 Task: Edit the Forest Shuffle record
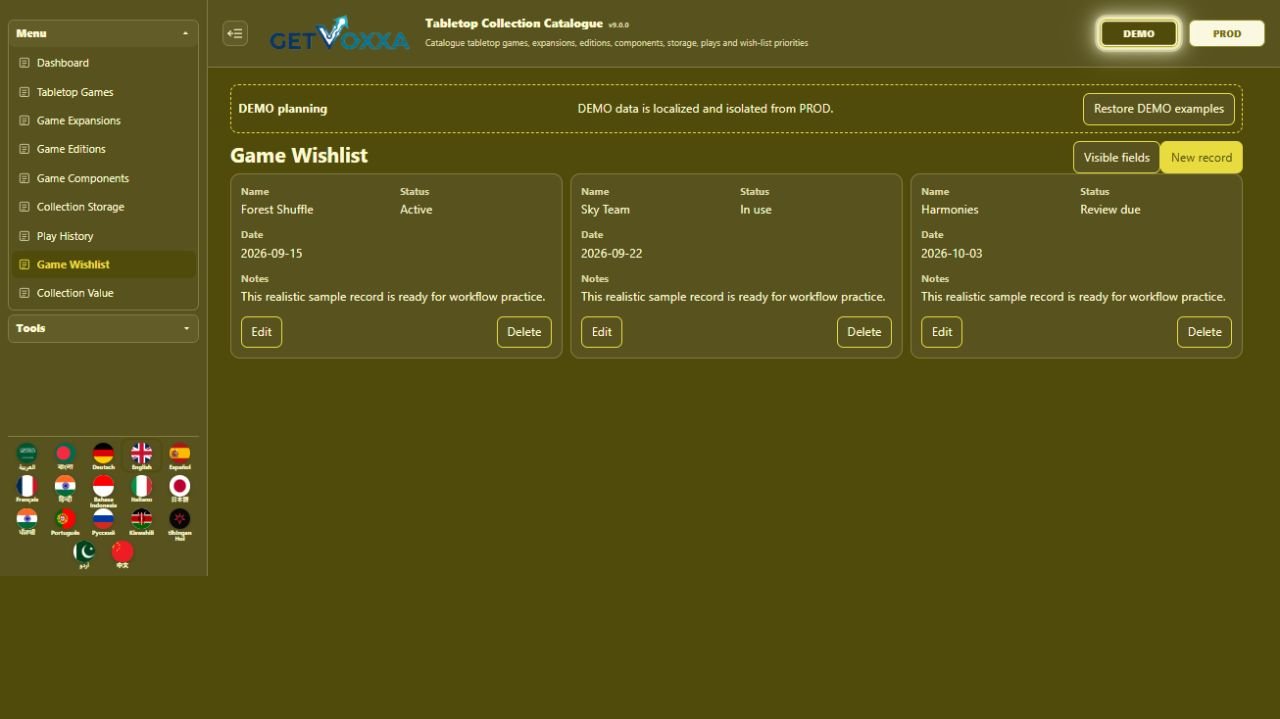[x=261, y=332]
